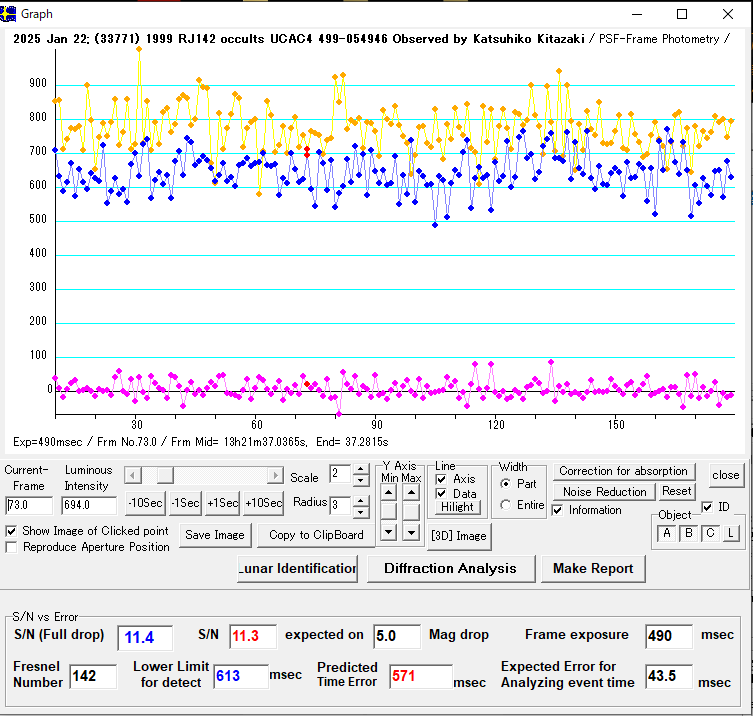
Task: Click Correction for absorption button
Action: (x=623, y=471)
